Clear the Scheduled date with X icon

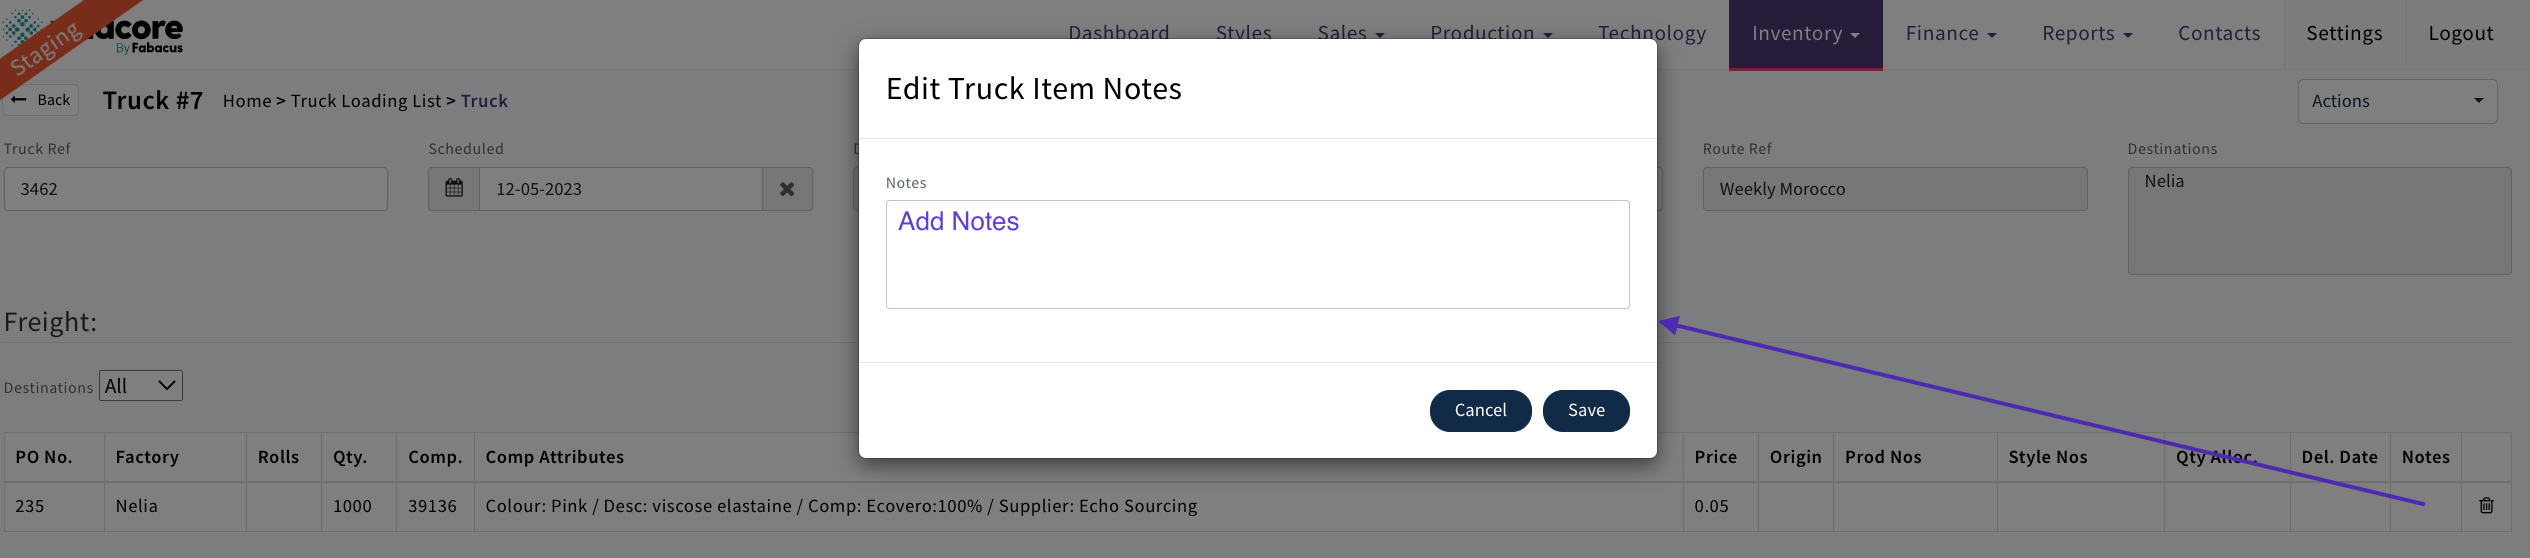pos(787,189)
